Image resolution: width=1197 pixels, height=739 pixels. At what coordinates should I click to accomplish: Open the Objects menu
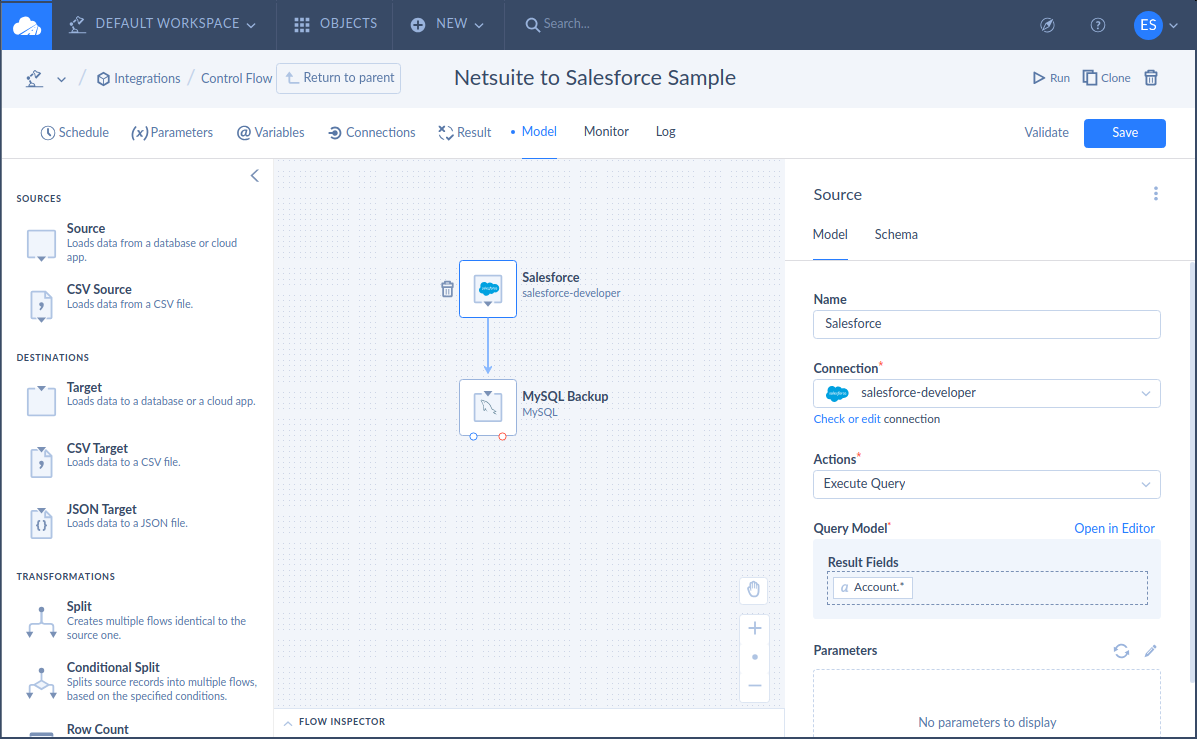pos(336,24)
